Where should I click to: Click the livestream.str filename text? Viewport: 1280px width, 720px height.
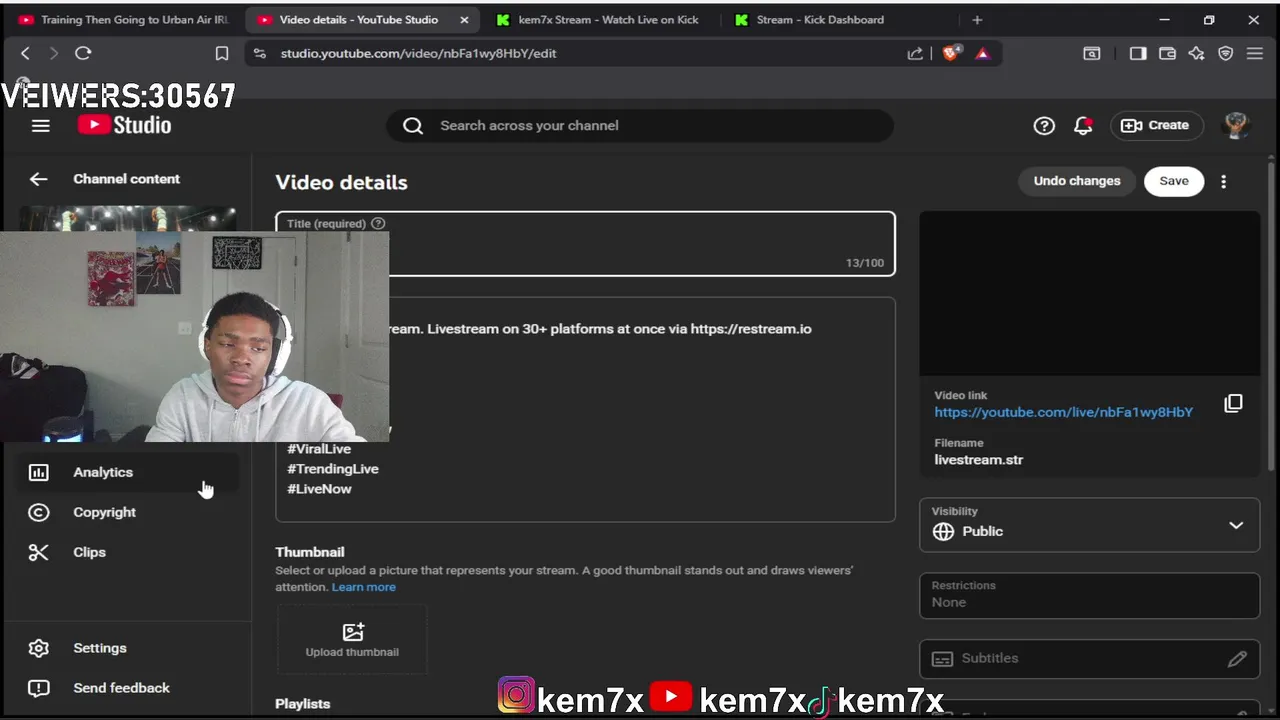tap(978, 460)
